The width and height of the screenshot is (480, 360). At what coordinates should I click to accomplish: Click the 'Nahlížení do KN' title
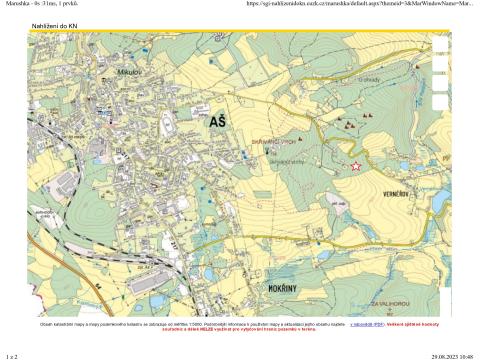(54, 26)
